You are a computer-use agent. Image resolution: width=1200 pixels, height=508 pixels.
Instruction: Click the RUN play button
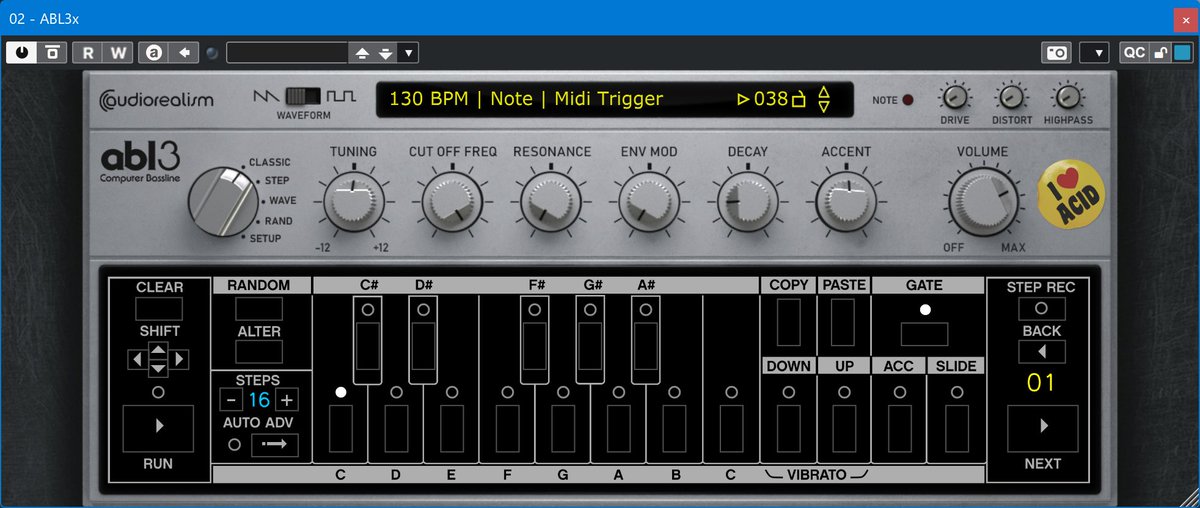click(x=158, y=427)
